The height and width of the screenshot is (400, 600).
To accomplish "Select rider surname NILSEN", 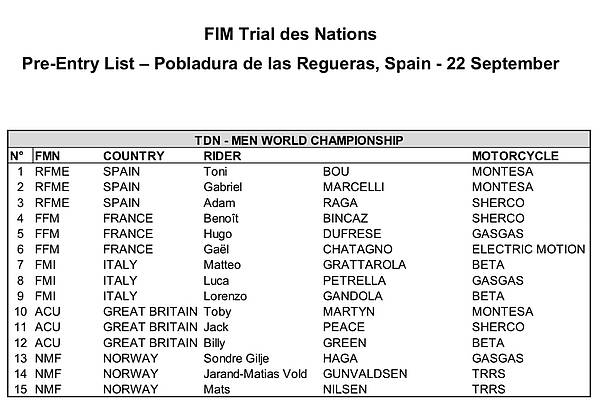I will pyautogui.click(x=345, y=389).
